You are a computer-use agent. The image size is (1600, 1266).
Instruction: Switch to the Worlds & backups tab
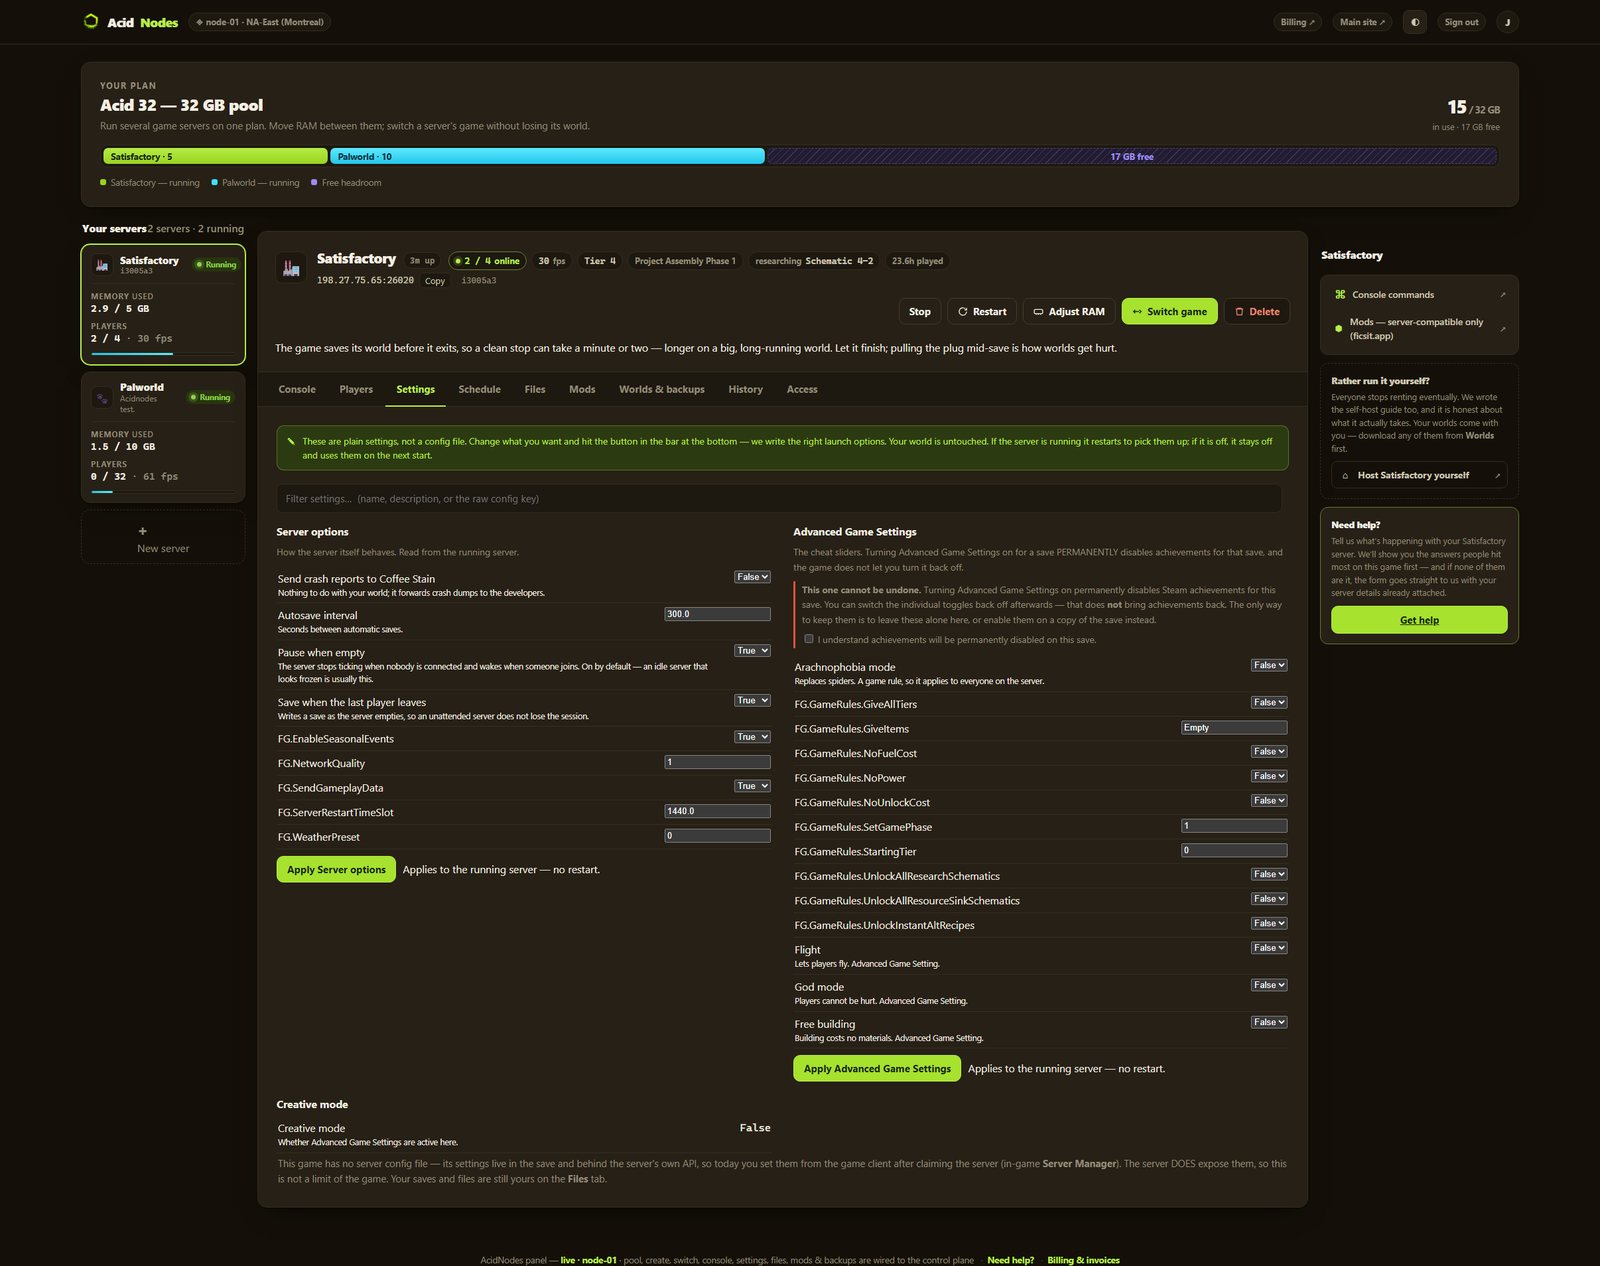tap(662, 390)
